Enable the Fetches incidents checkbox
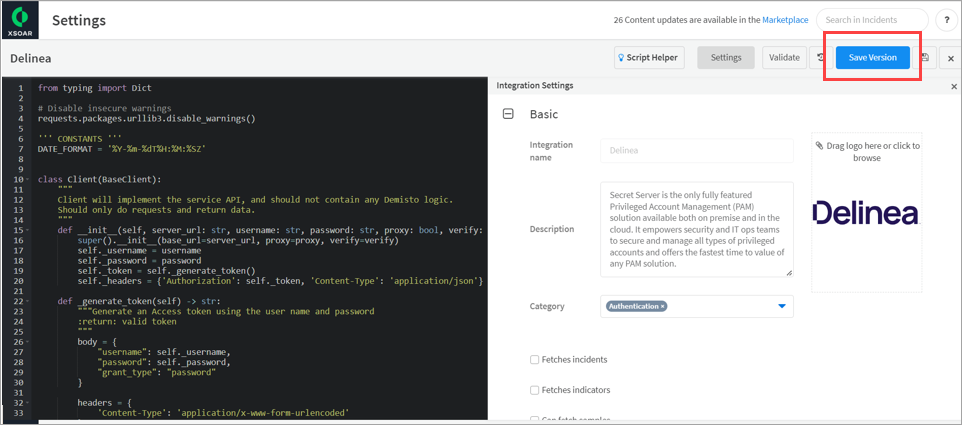The width and height of the screenshot is (962, 425). [534, 359]
